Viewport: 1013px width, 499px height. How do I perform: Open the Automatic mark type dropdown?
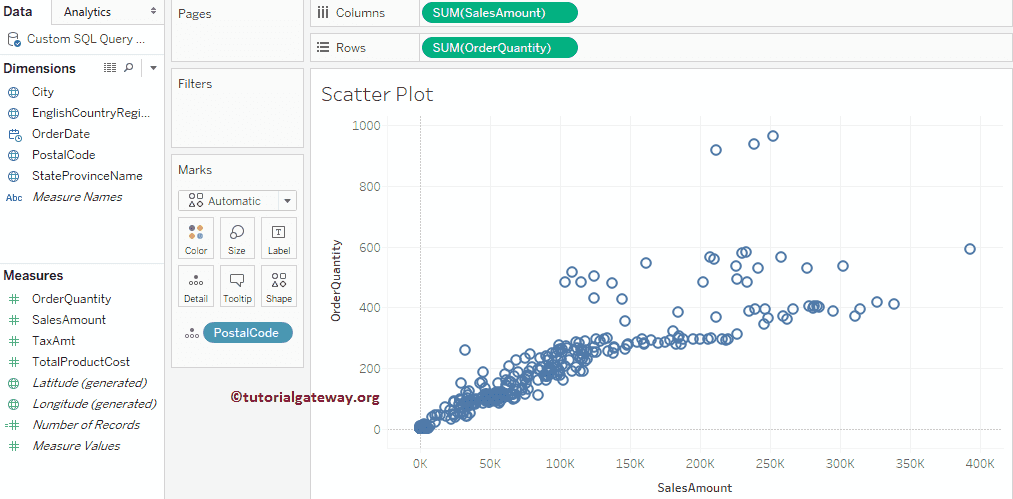pyautogui.click(x=237, y=200)
